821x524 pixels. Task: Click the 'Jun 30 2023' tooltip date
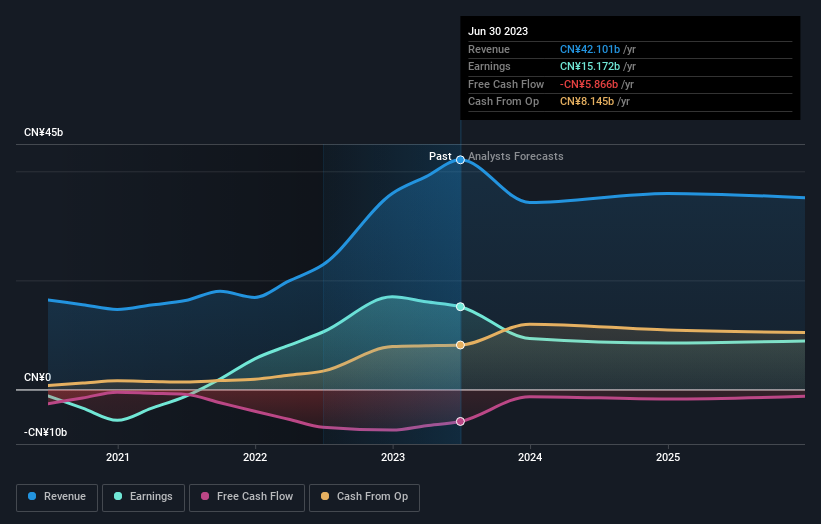point(498,31)
